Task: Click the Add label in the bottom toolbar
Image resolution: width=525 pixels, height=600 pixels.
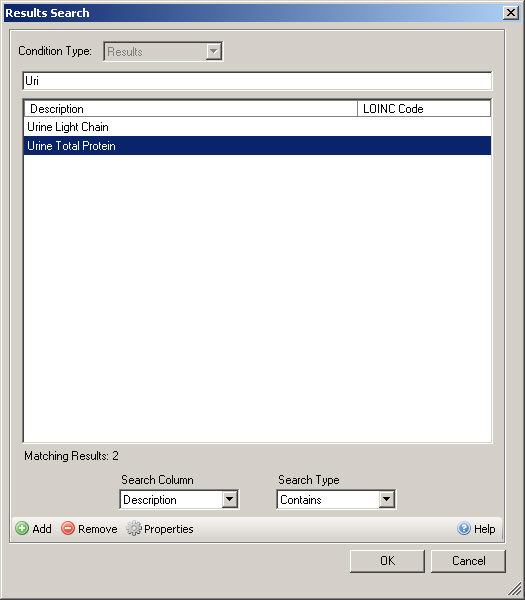Action: click(x=42, y=529)
